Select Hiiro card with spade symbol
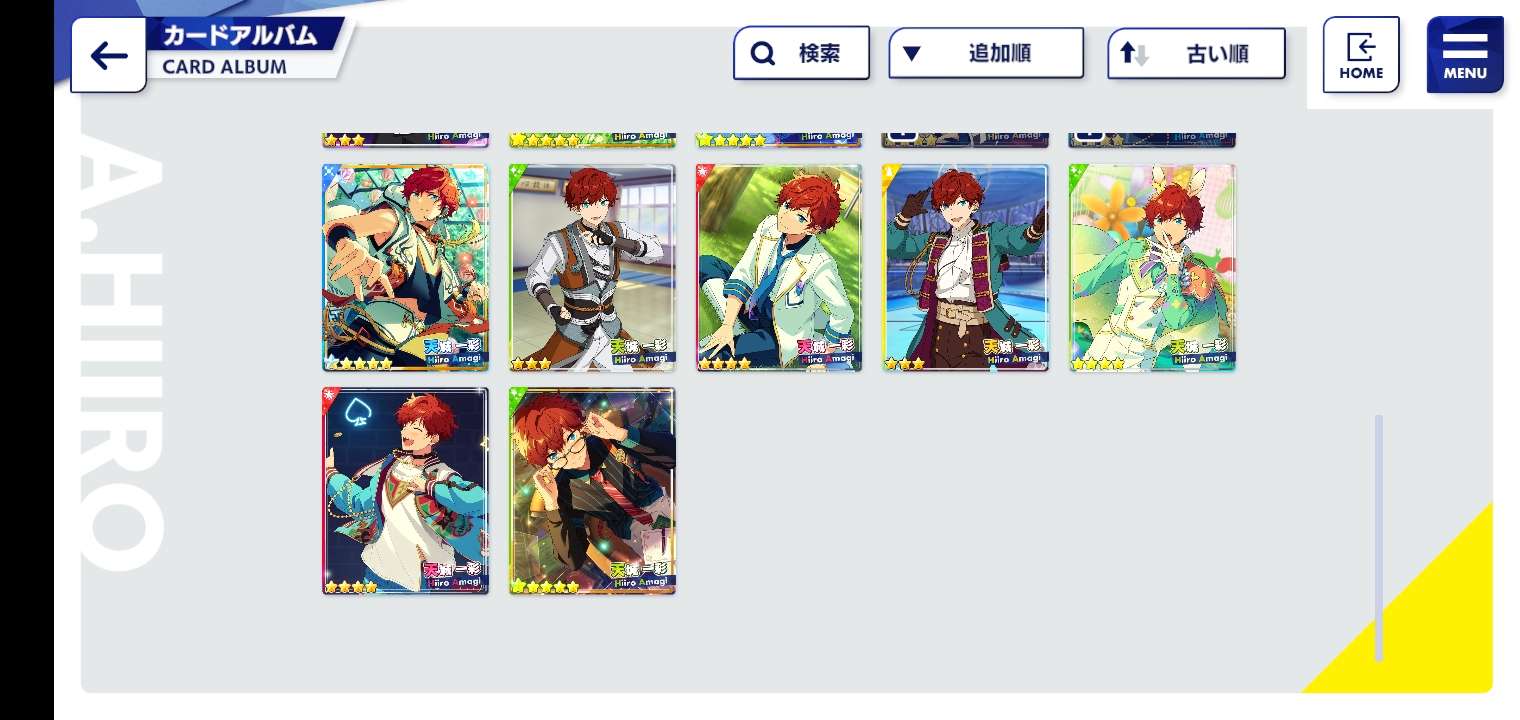Image resolution: width=1520 pixels, height=720 pixels. 405,491
